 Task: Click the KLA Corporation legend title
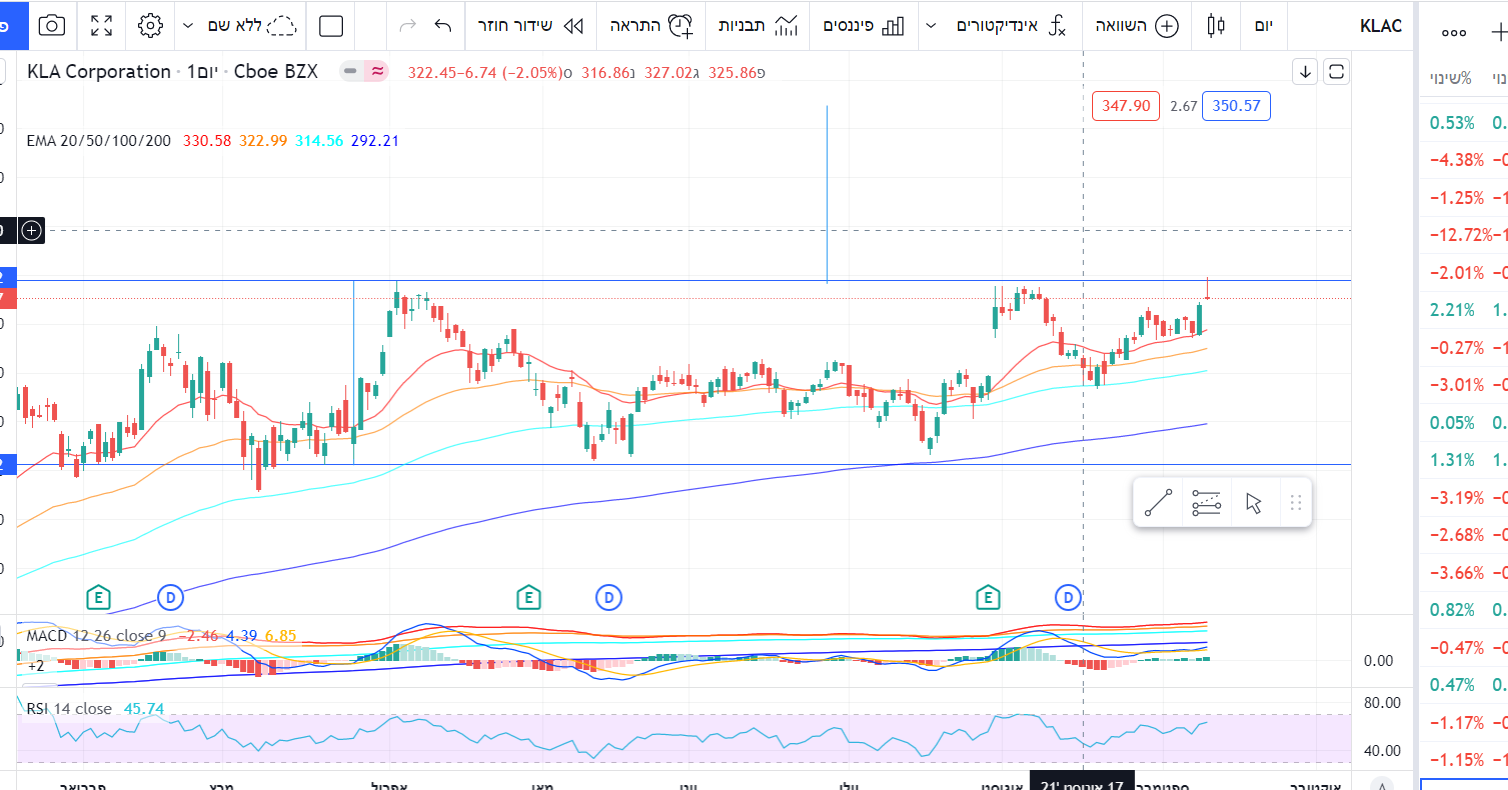(99, 71)
